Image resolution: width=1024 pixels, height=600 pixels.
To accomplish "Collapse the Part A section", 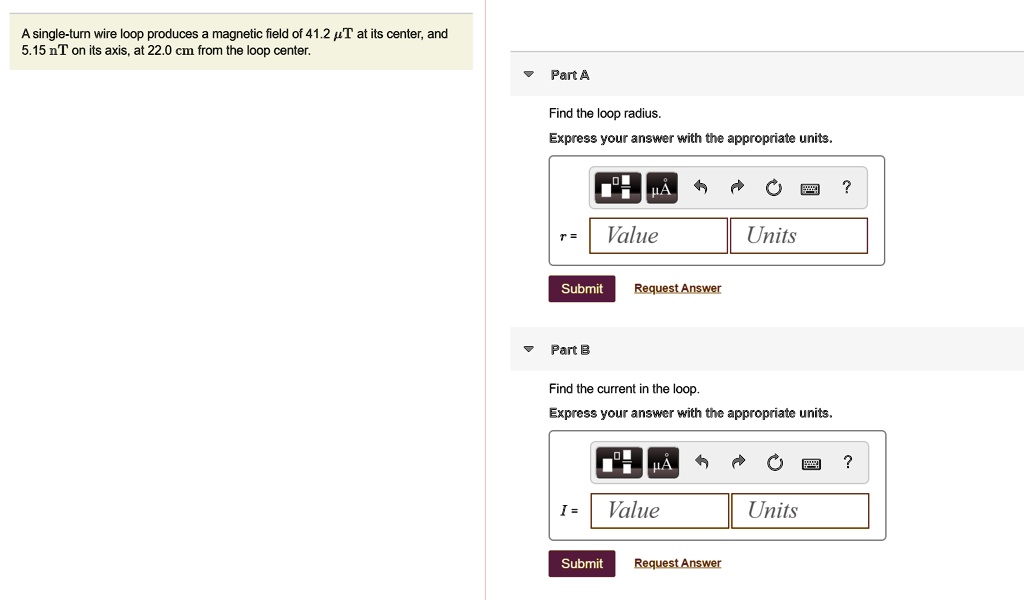I will tap(529, 75).
